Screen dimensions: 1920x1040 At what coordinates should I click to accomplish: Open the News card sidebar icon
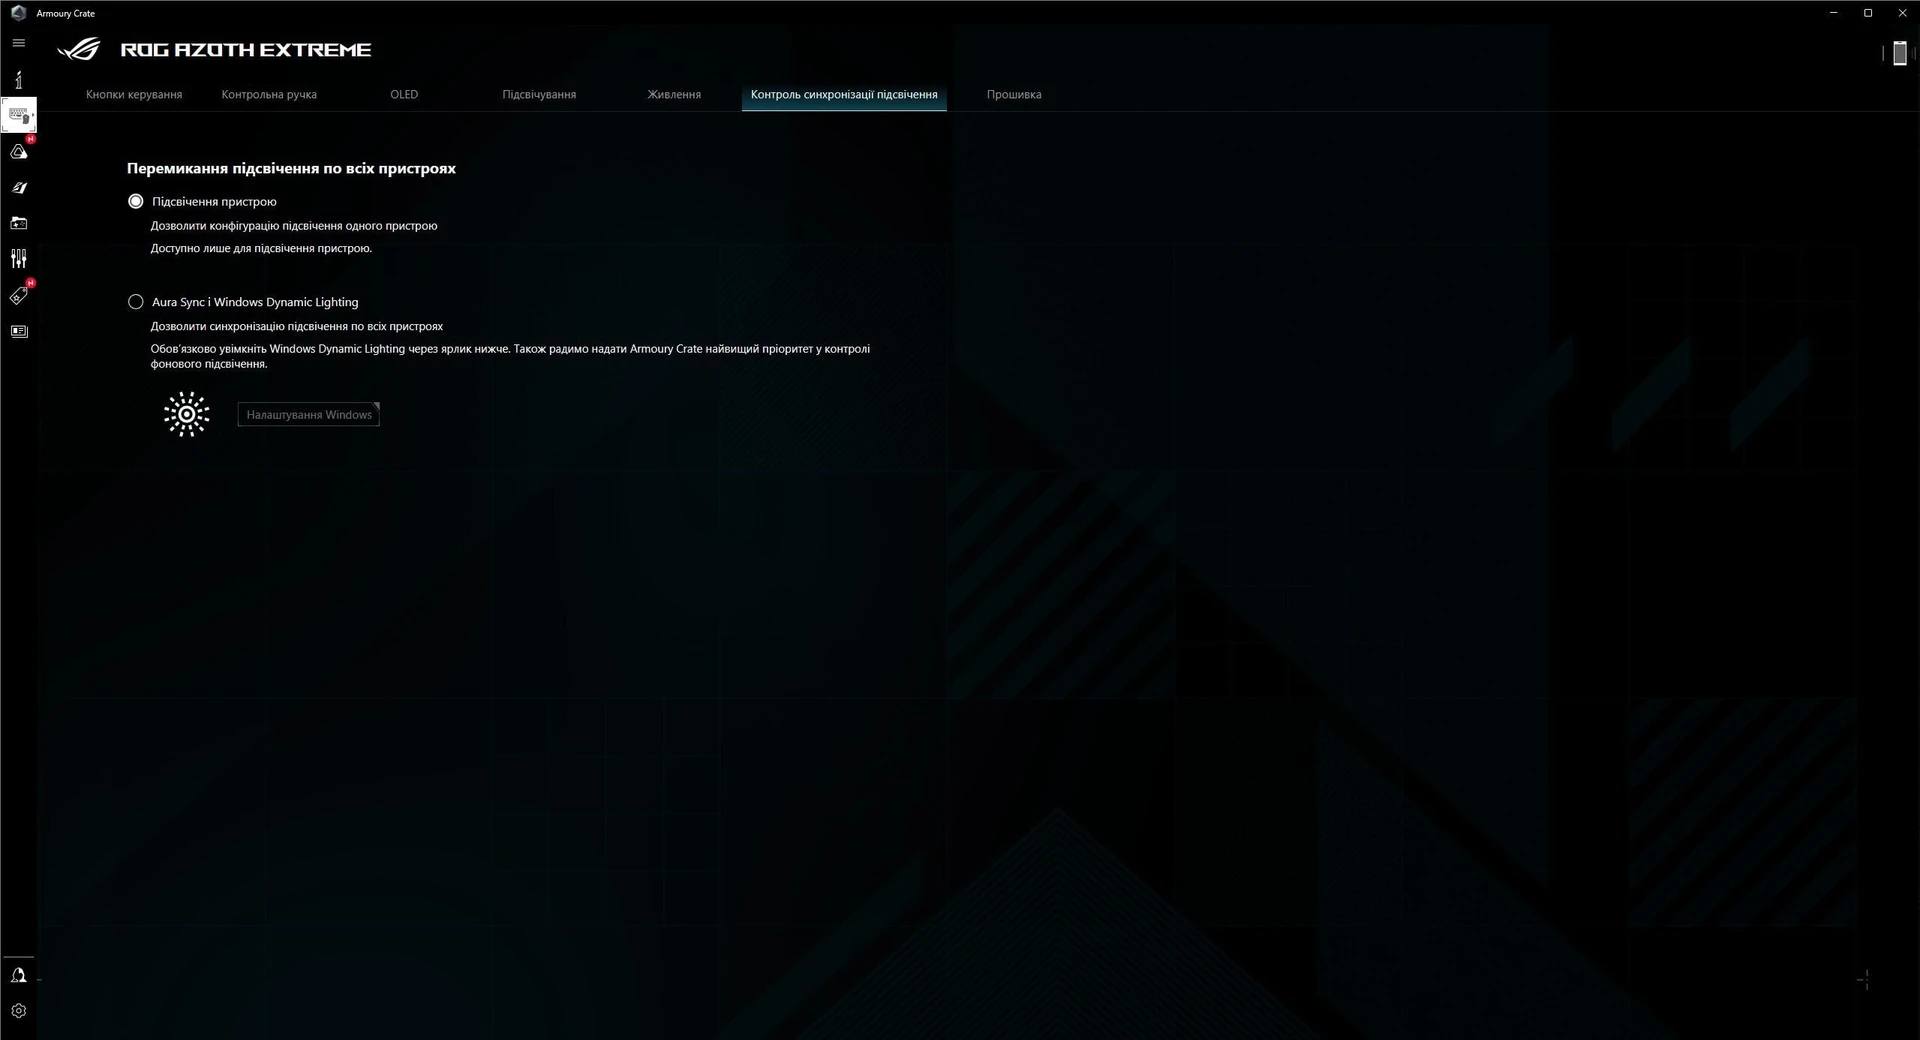coord(18,331)
